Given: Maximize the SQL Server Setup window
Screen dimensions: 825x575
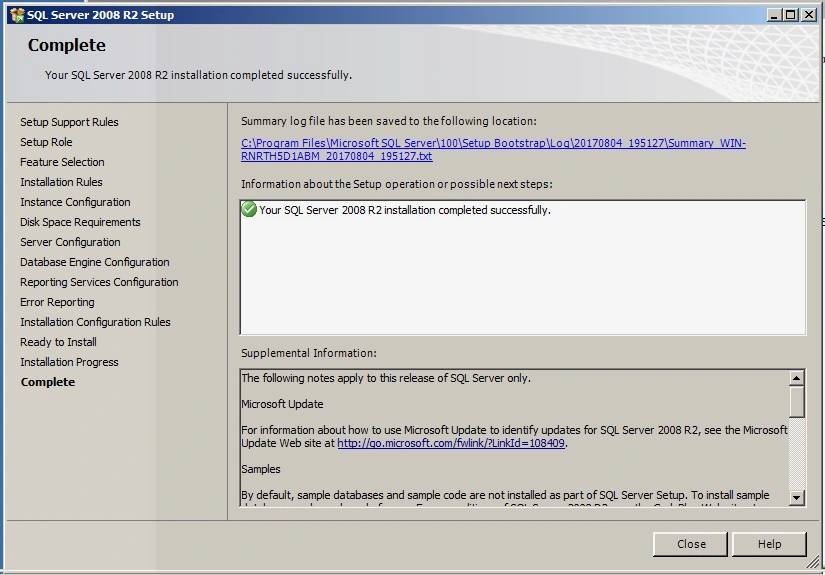Looking at the screenshot, I should pyautogui.click(x=791, y=15).
